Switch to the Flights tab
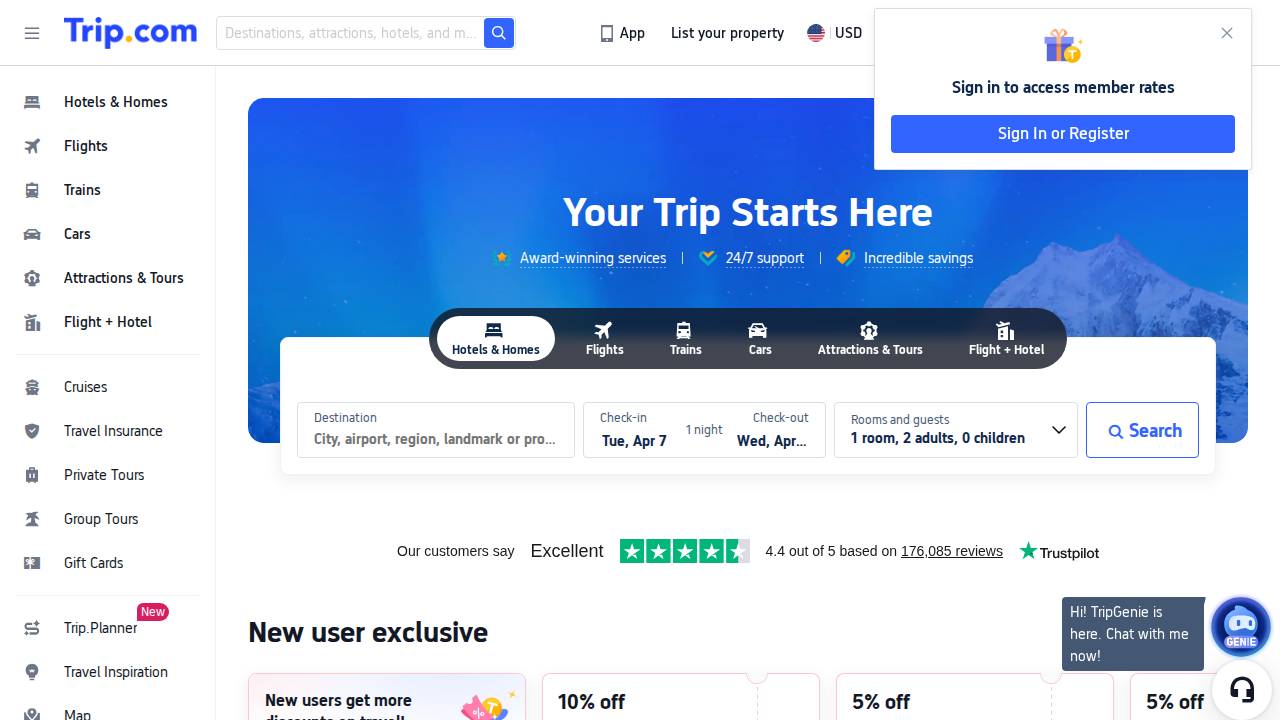1280x720 pixels. click(x=604, y=338)
